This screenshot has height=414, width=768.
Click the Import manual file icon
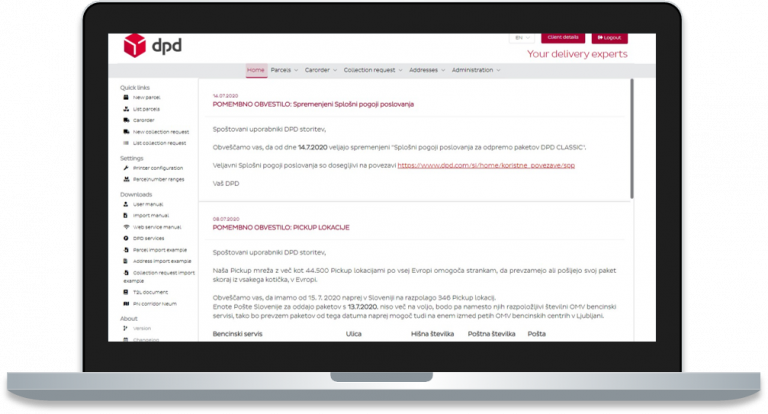126,216
